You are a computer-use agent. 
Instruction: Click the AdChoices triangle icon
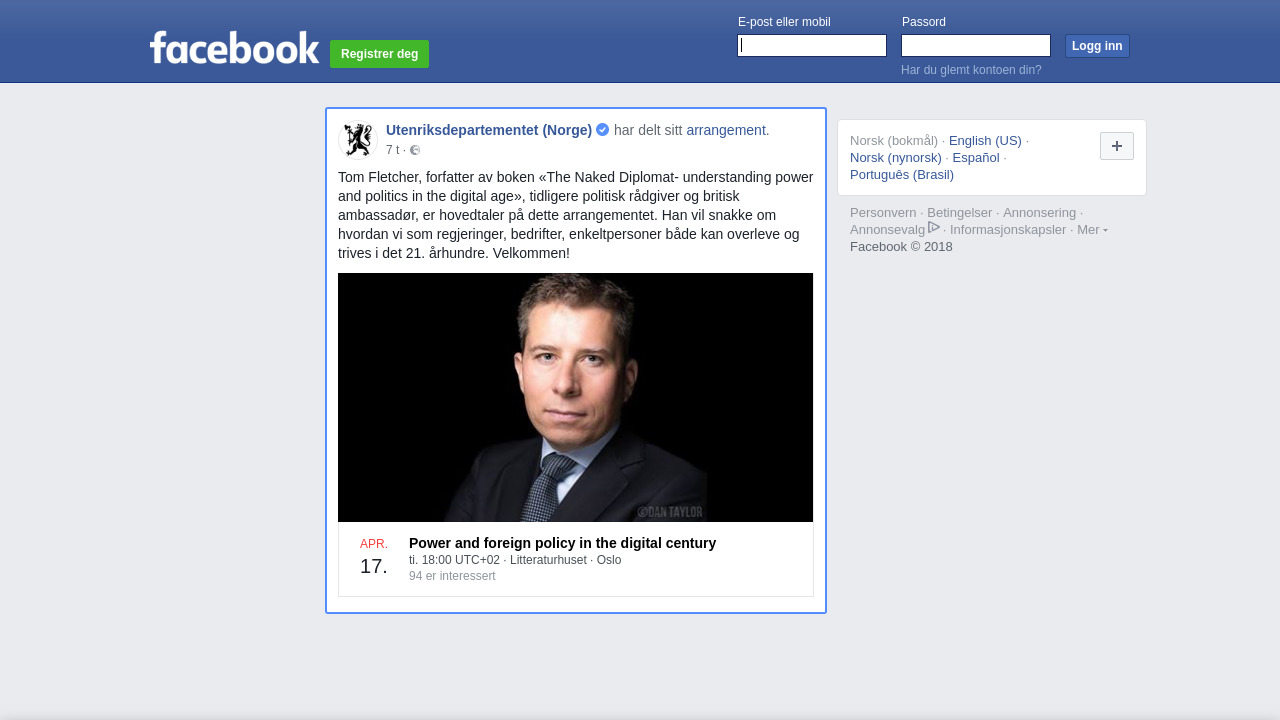[934, 228]
